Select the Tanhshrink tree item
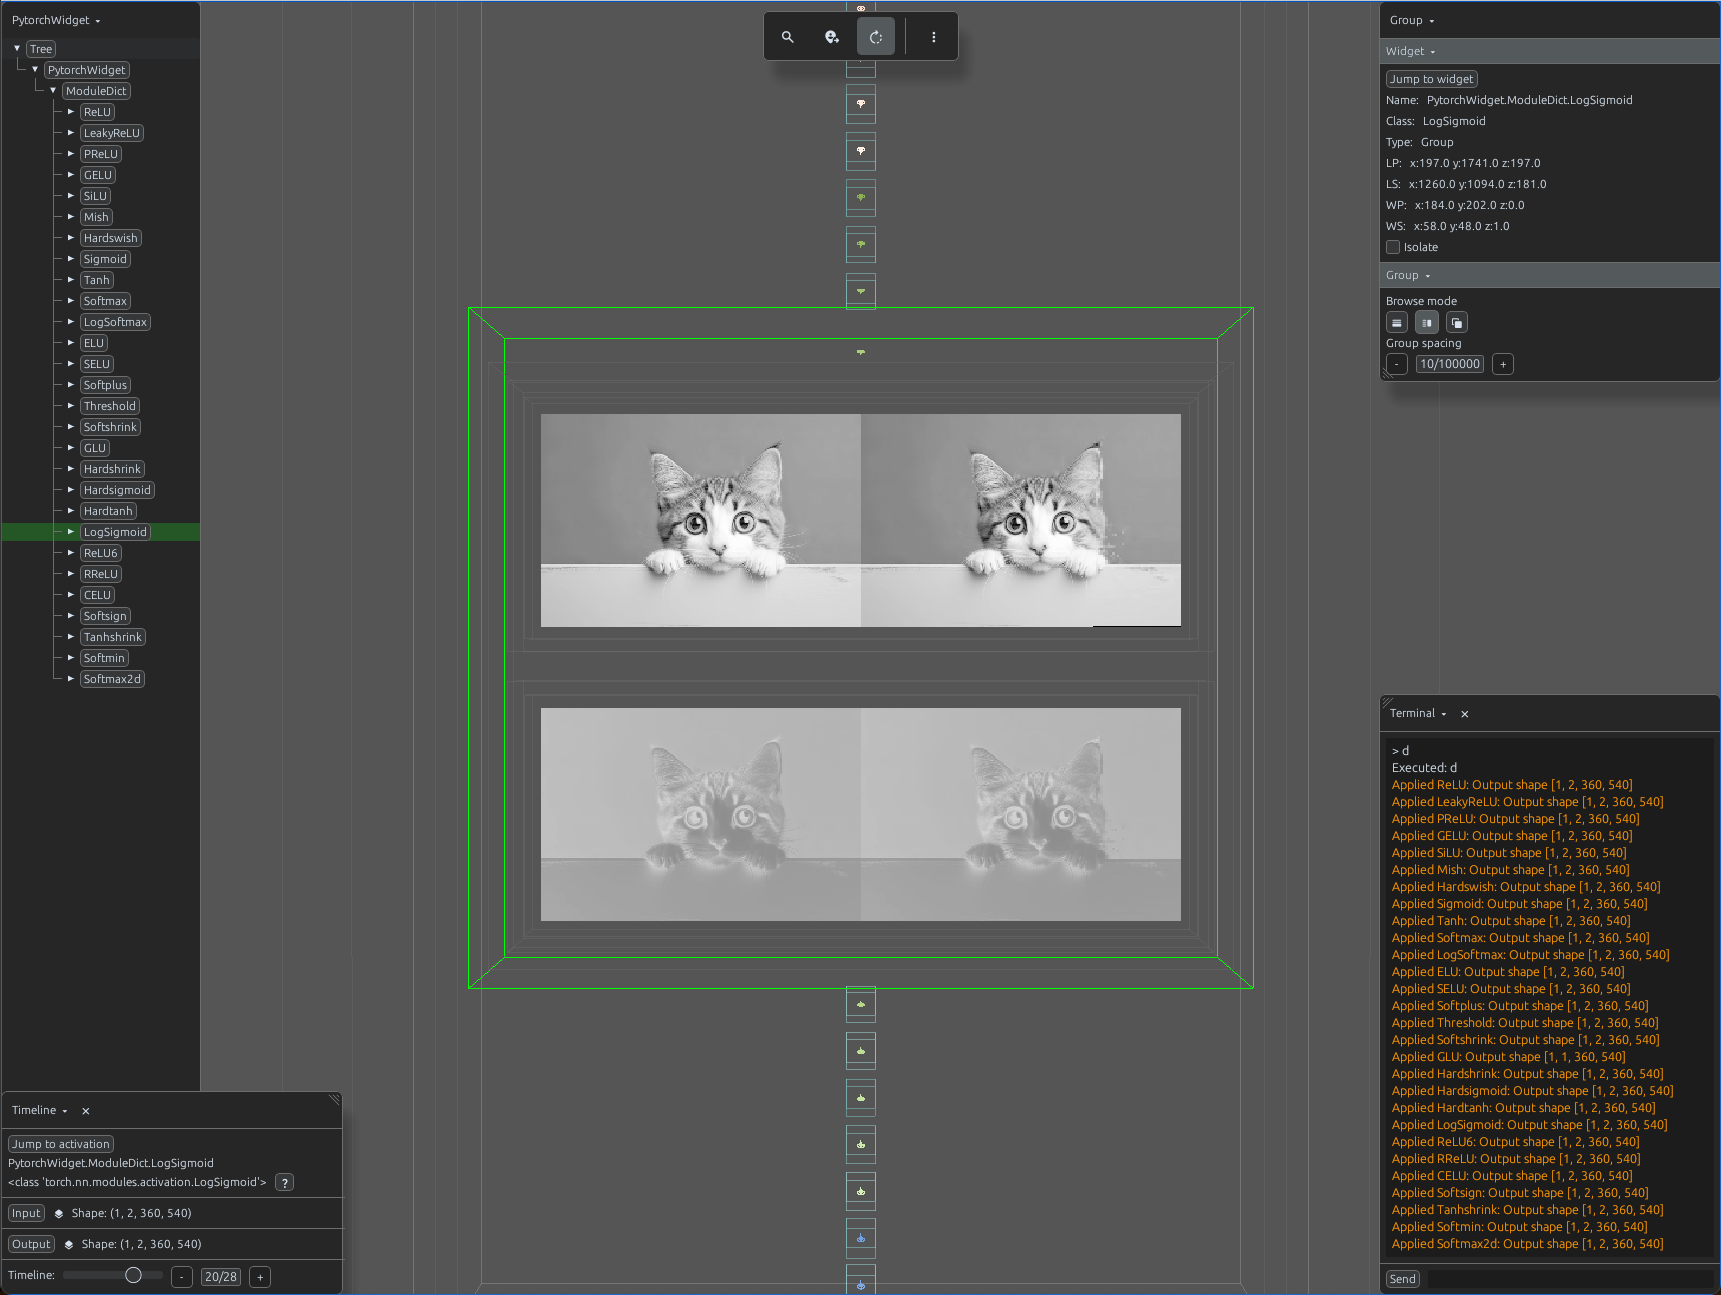The image size is (1721, 1295). tap(113, 637)
